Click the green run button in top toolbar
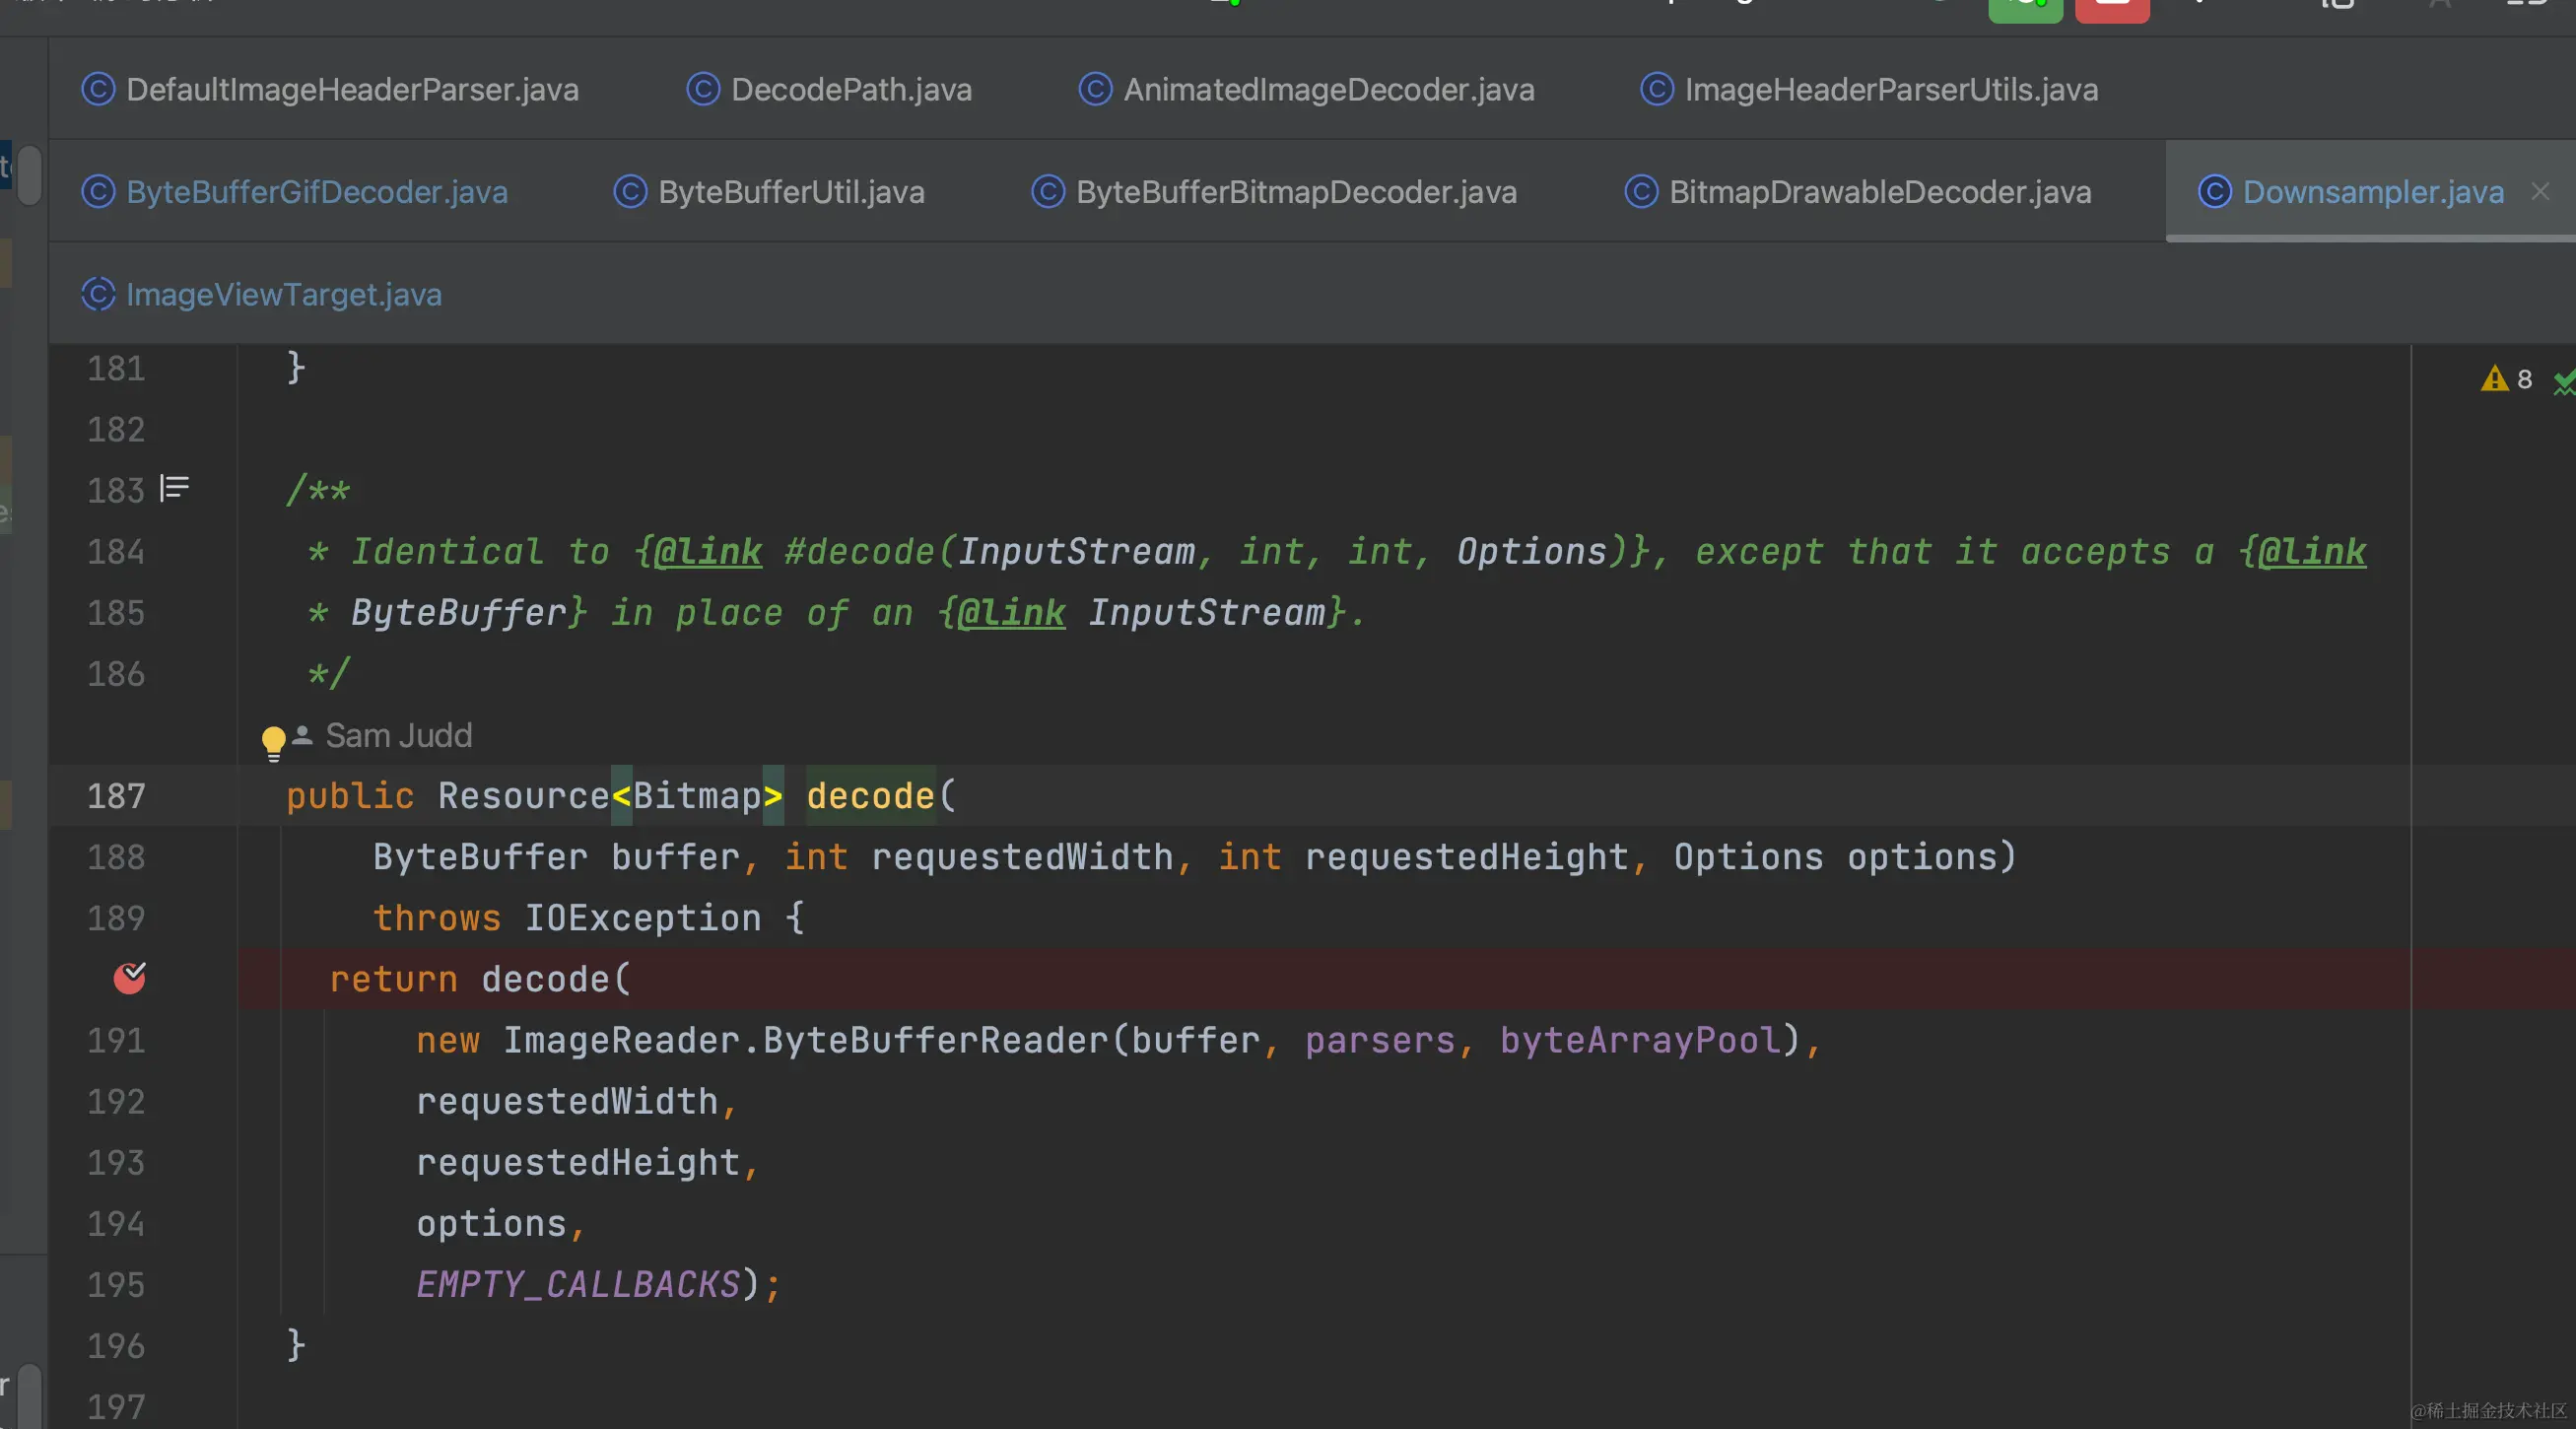The image size is (2576, 1429). coord(2025,8)
